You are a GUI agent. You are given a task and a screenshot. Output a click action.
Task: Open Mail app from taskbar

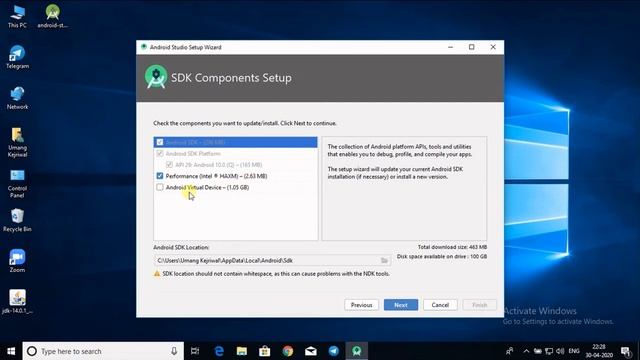click(311, 351)
